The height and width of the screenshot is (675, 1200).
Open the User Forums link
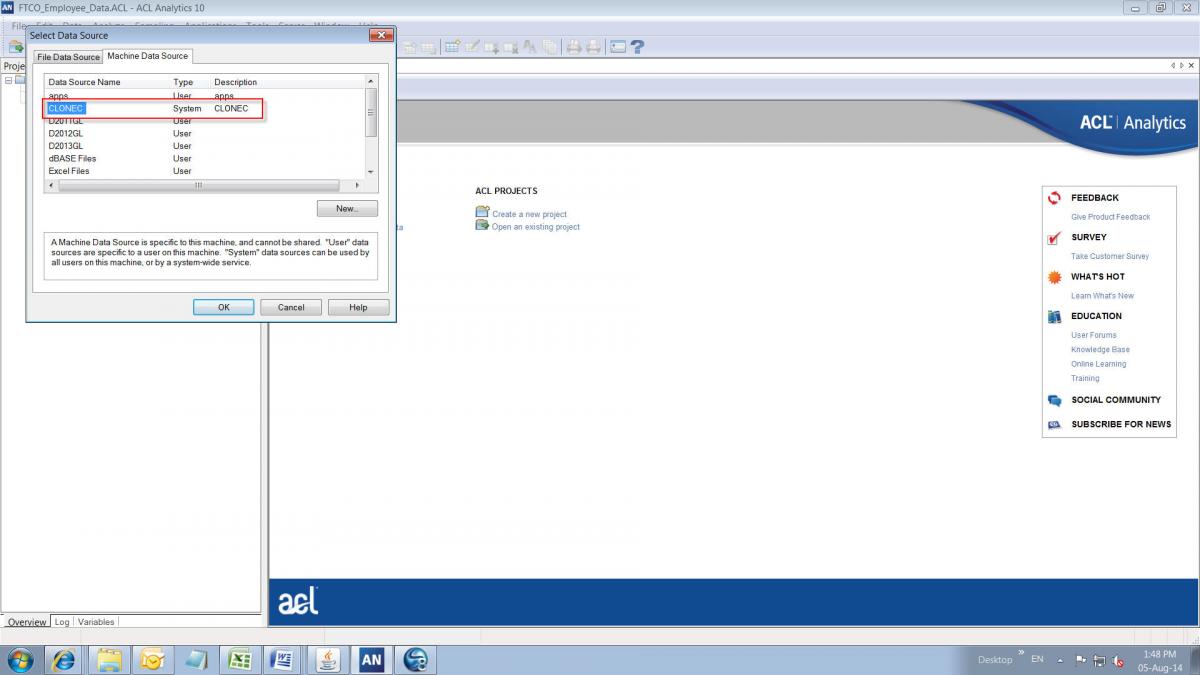1094,335
